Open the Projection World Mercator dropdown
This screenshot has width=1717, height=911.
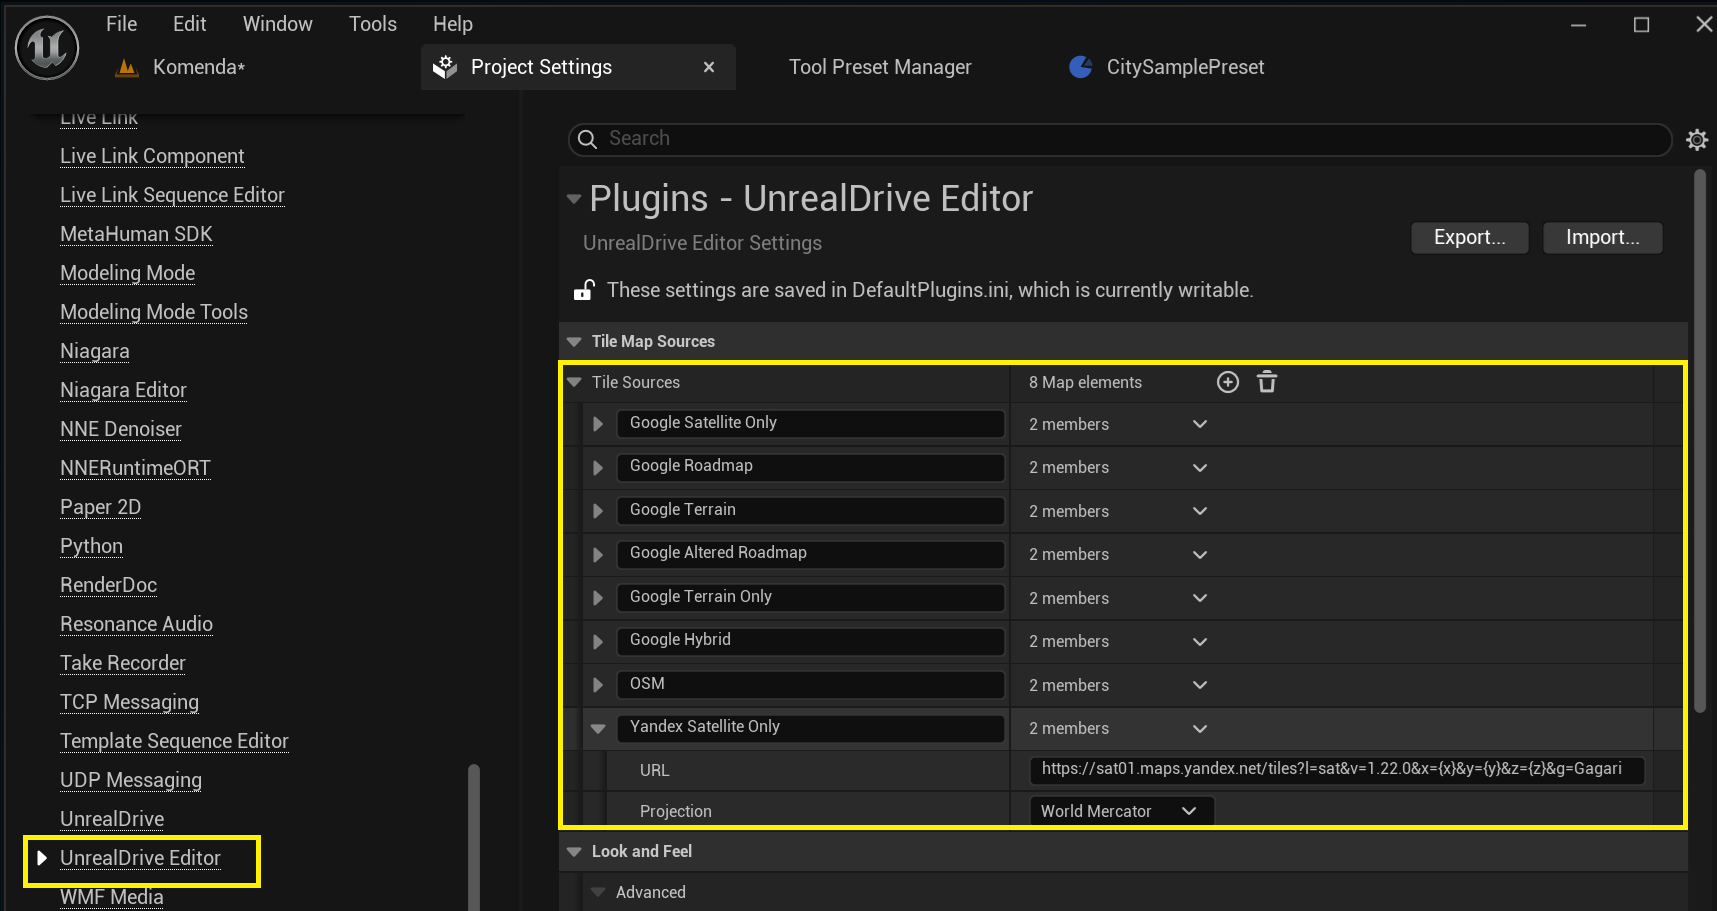tap(1121, 811)
